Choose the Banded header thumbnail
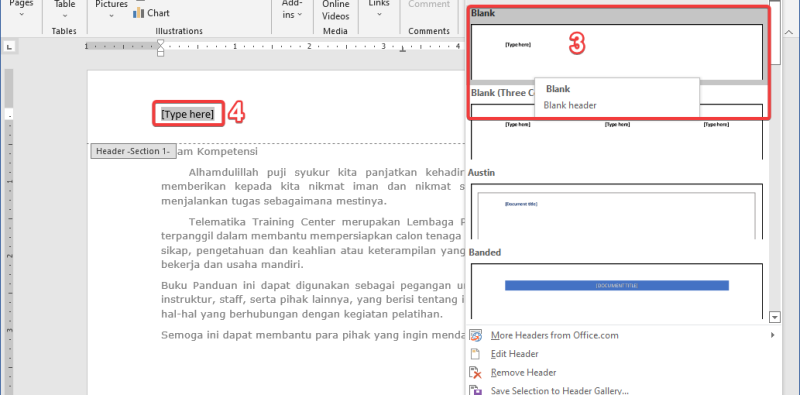The width and height of the screenshot is (800, 395). tap(616, 291)
